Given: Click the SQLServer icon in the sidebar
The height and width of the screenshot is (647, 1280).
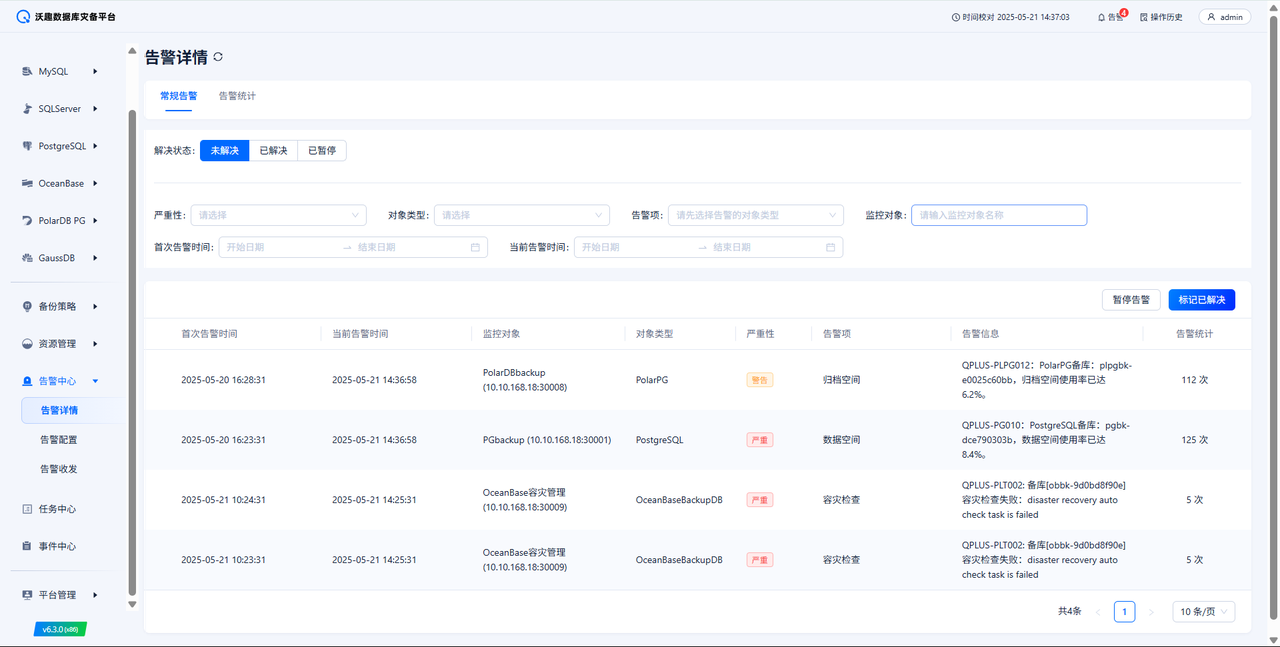Looking at the screenshot, I should point(27,108).
